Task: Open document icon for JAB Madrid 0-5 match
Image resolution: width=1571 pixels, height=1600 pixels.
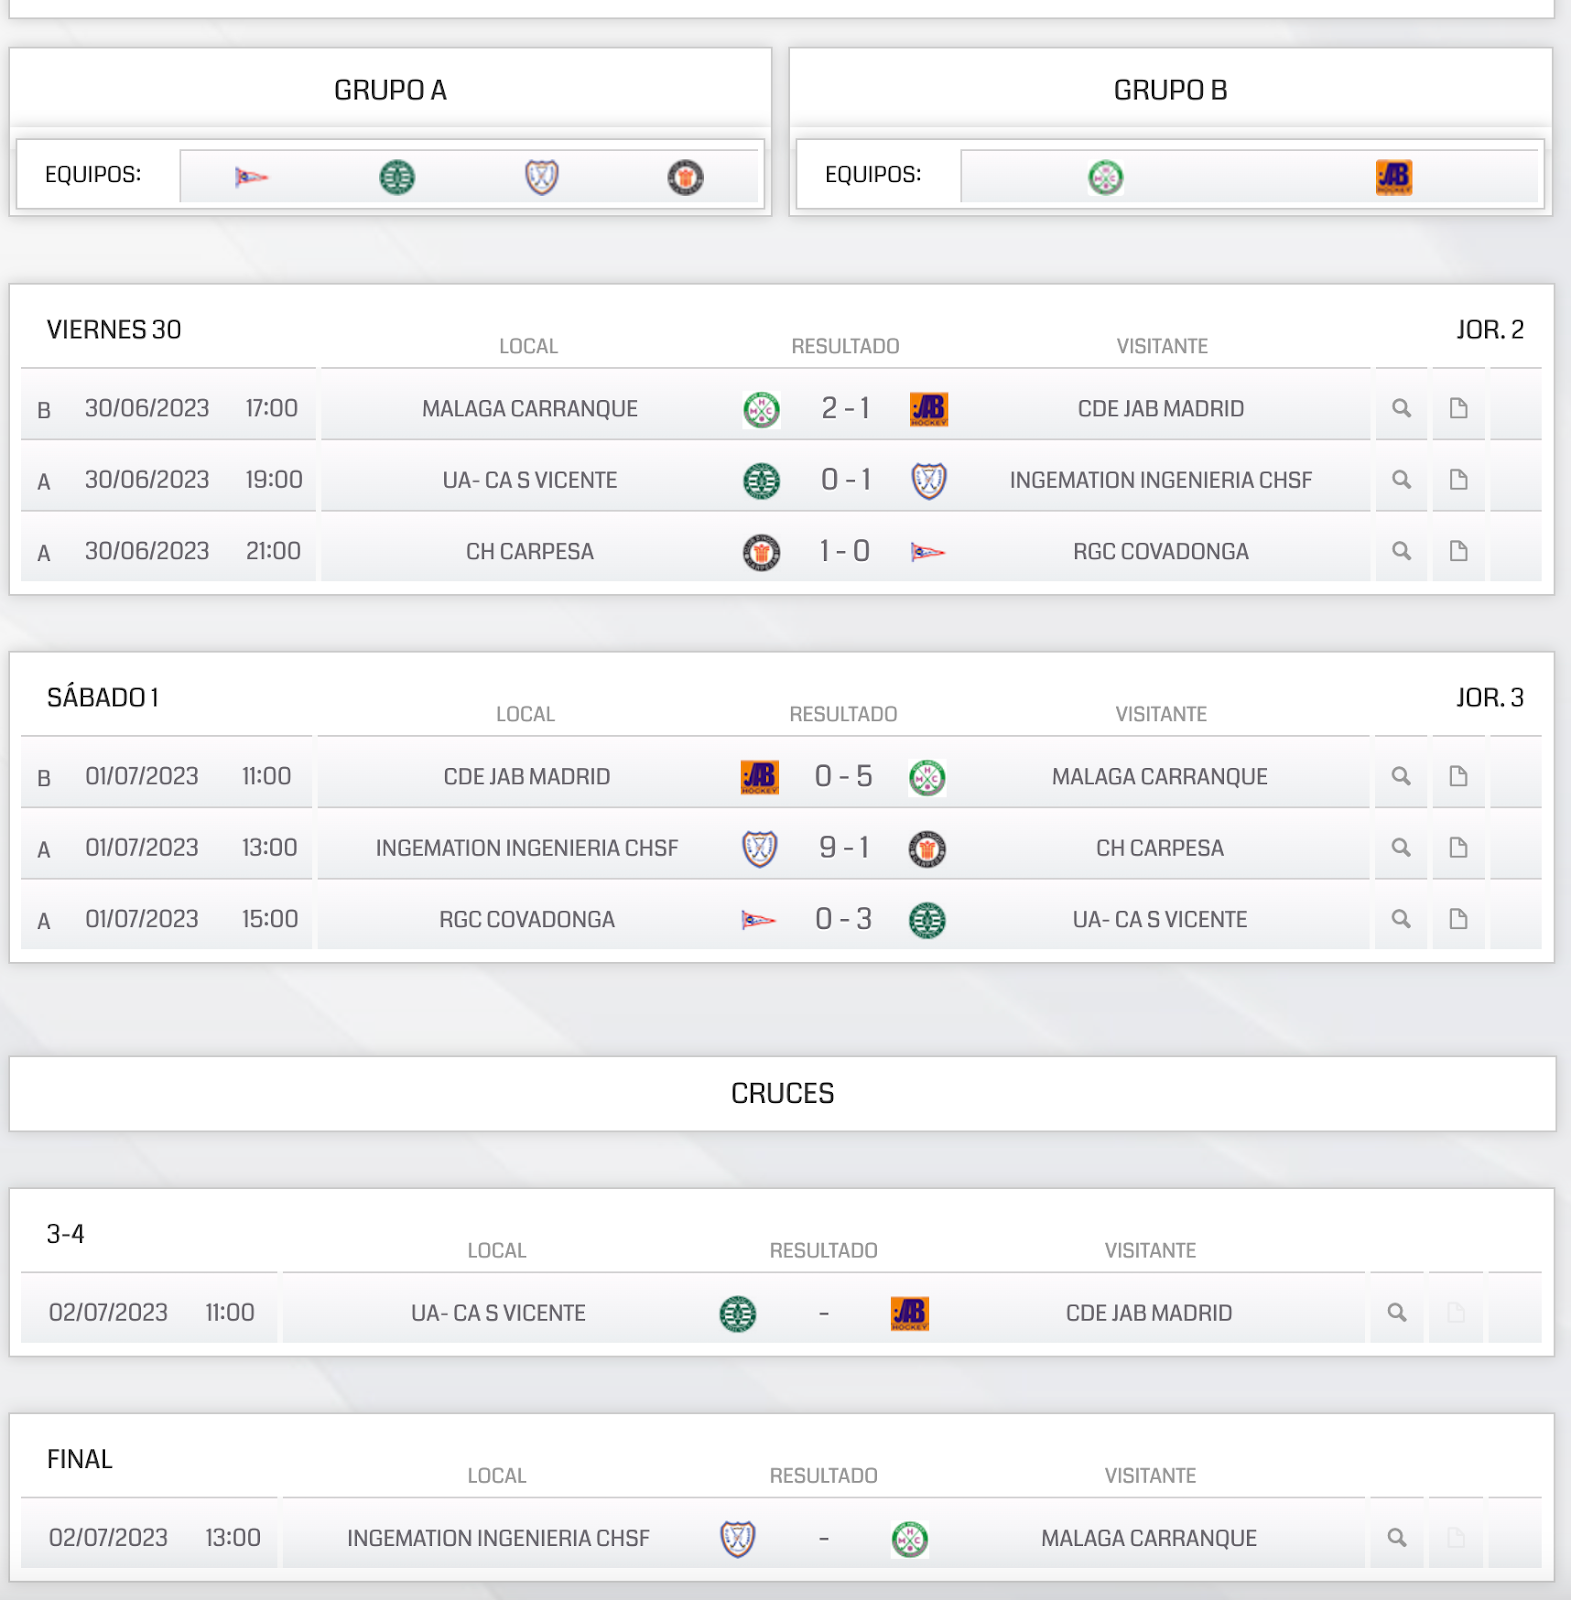Action: (x=1458, y=776)
